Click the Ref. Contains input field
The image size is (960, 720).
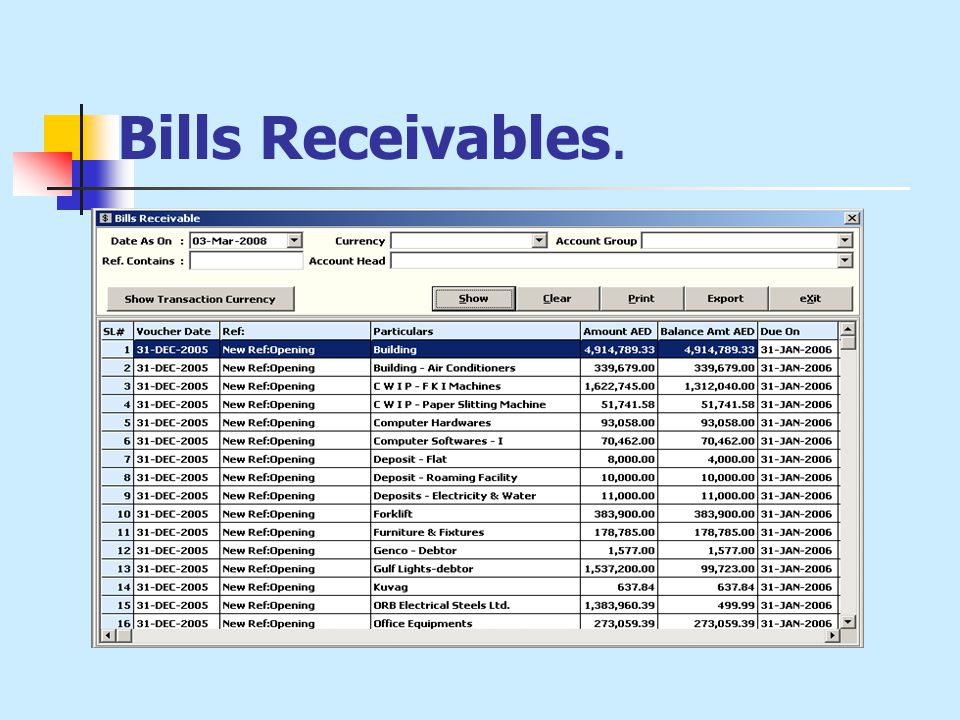pos(246,261)
